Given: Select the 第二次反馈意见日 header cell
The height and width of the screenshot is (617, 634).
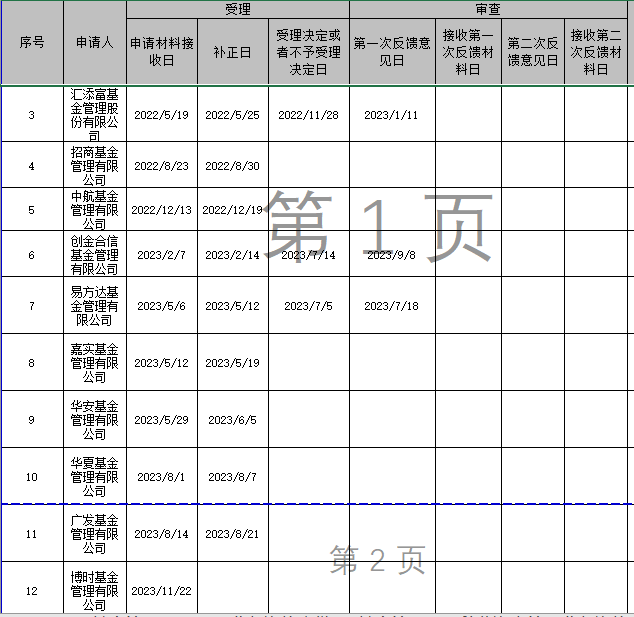Looking at the screenshot, I should [533, 52].
